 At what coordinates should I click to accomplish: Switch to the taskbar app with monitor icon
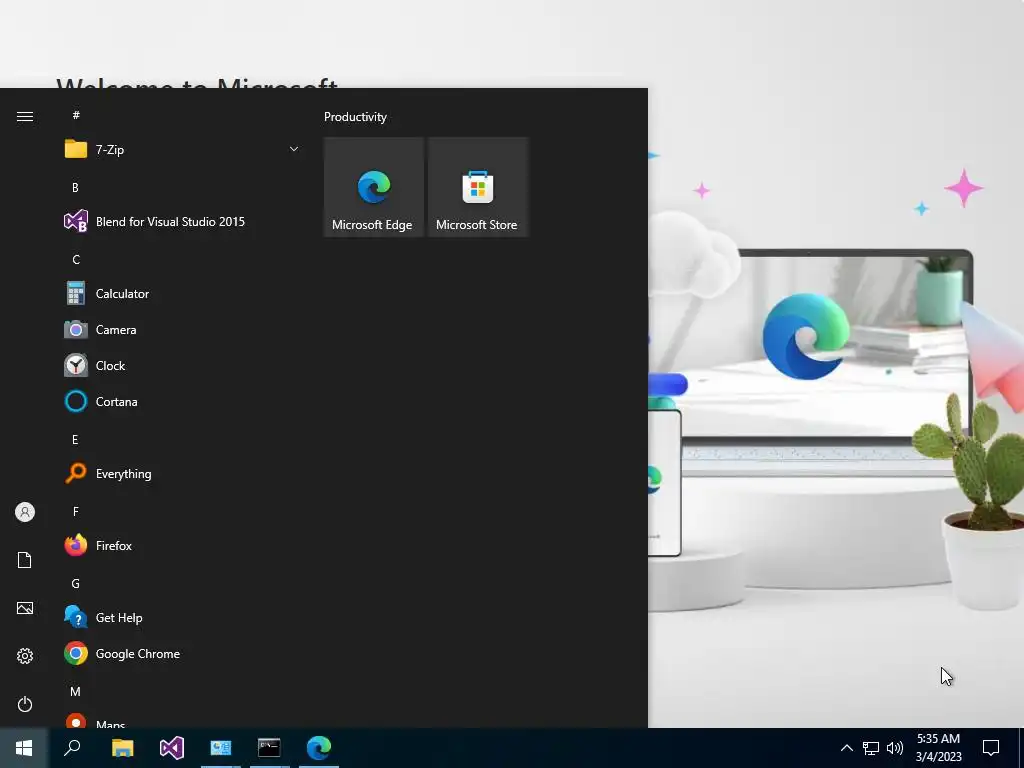click(x=221, y=748)
